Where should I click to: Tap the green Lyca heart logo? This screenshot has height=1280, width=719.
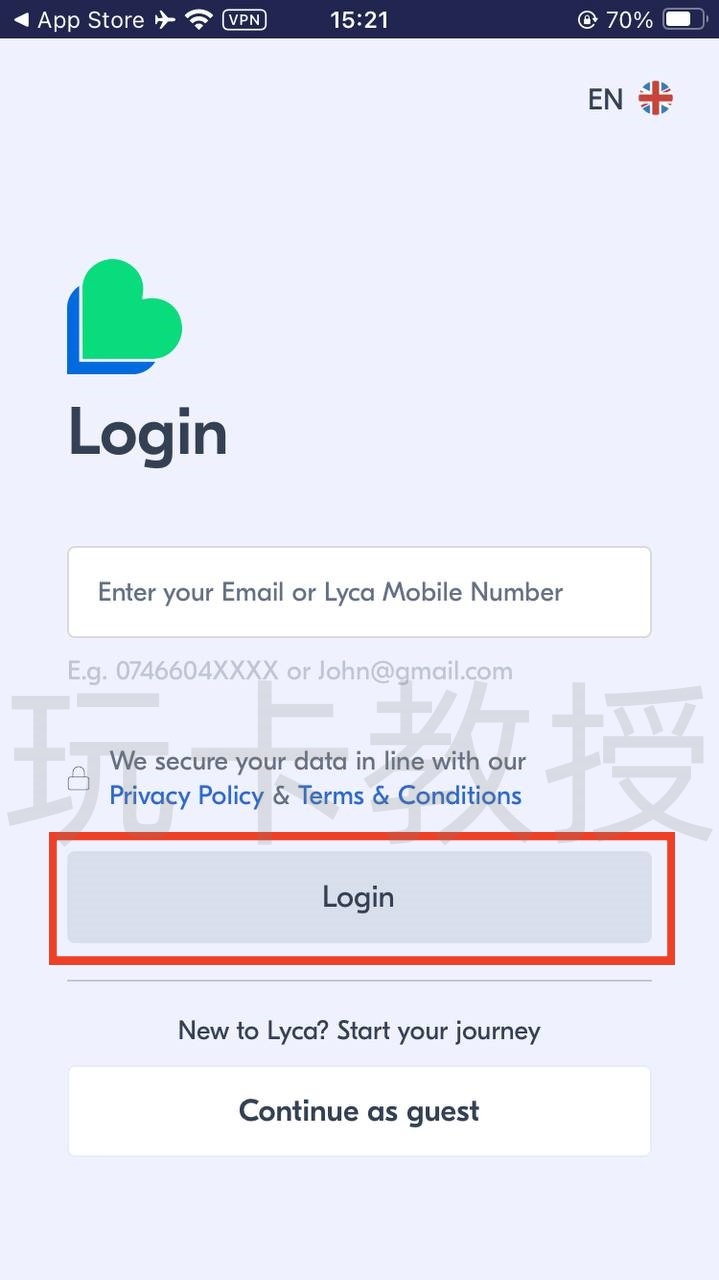coord(124,316)
